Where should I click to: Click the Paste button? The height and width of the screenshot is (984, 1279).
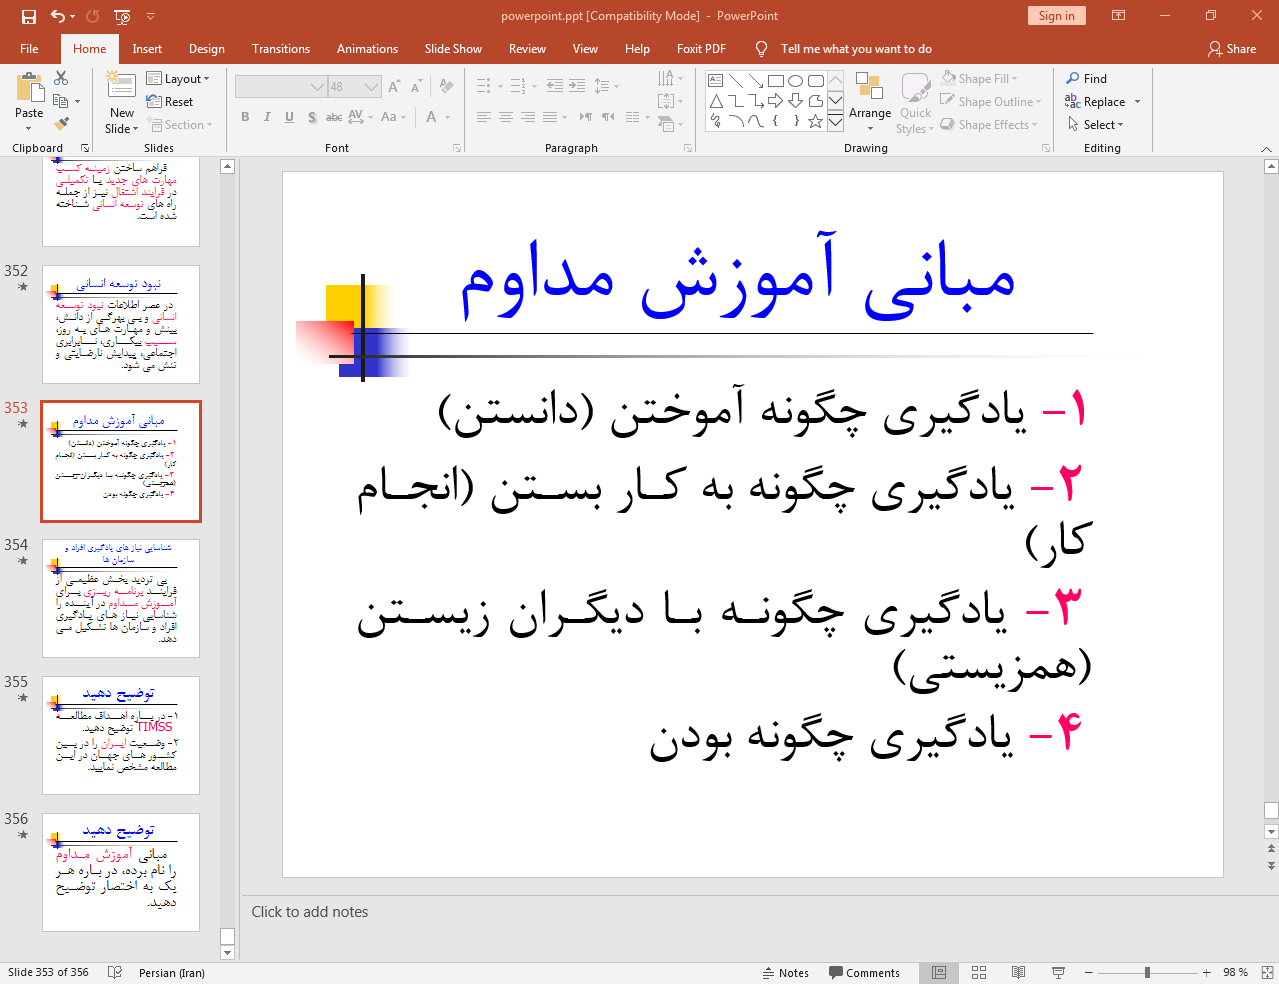(29, 101)
